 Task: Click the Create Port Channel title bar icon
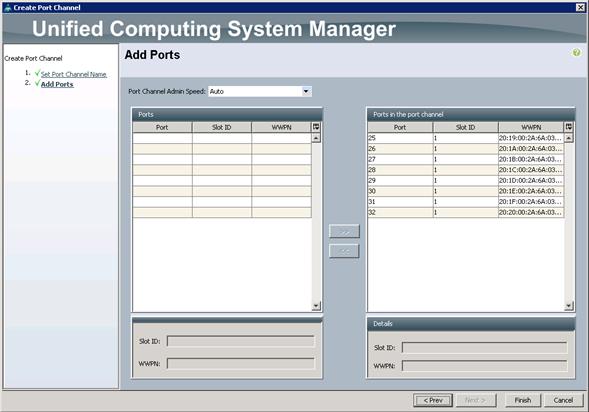click(x=8, y=8)
